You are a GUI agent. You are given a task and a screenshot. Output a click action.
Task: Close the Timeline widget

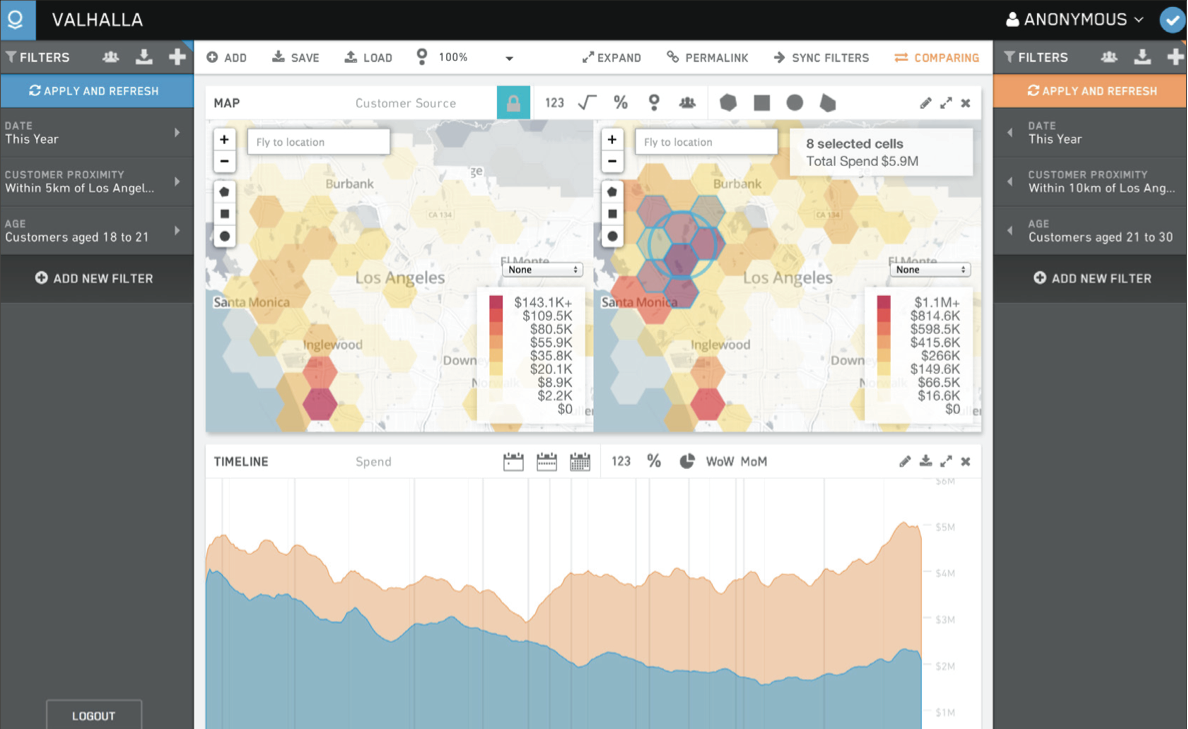tap(965, 461)
